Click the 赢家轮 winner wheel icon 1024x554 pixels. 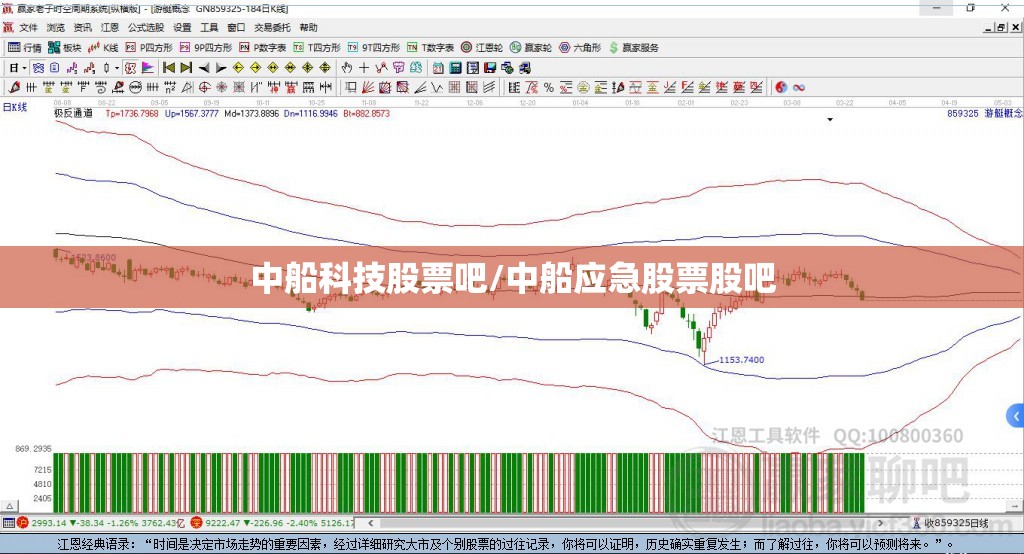530,48
